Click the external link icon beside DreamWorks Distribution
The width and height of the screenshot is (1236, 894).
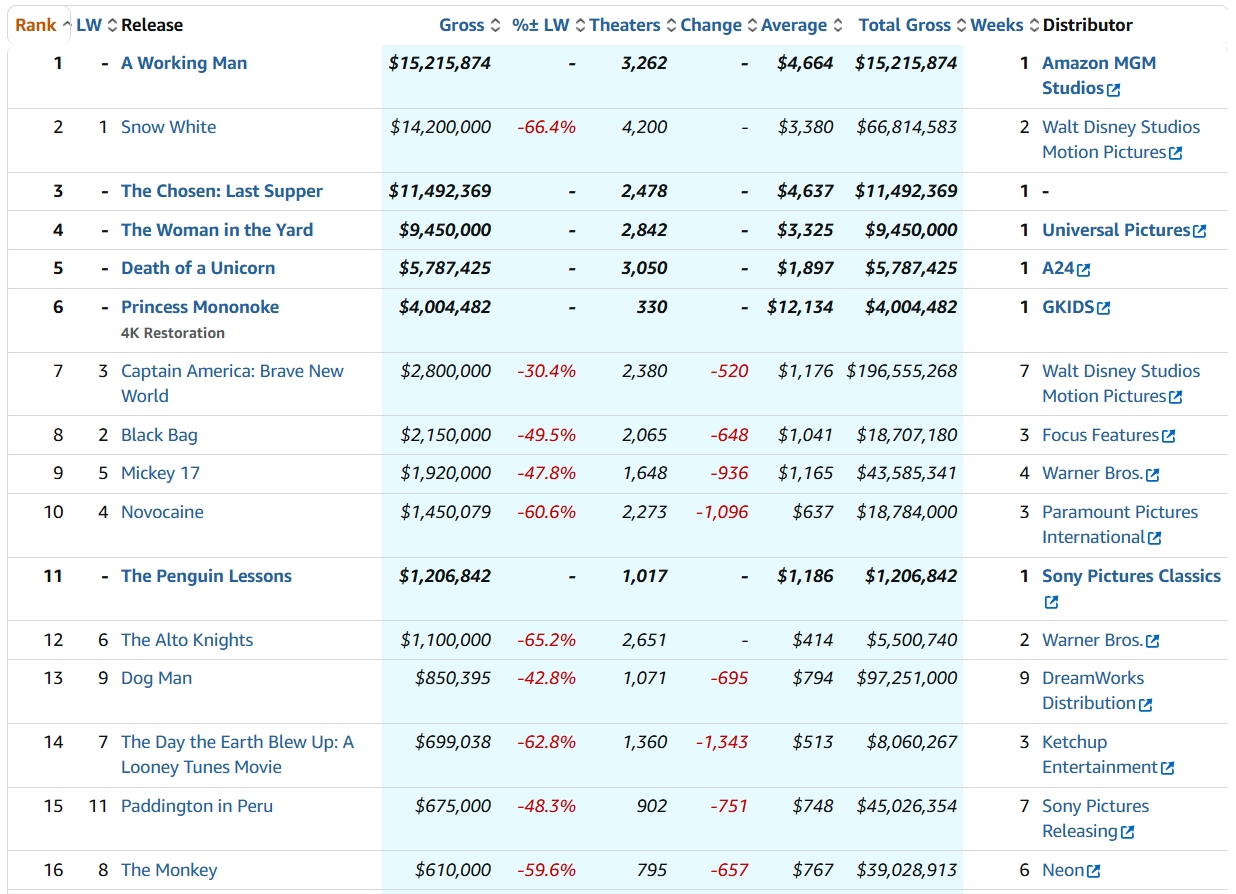[1146, 704]
